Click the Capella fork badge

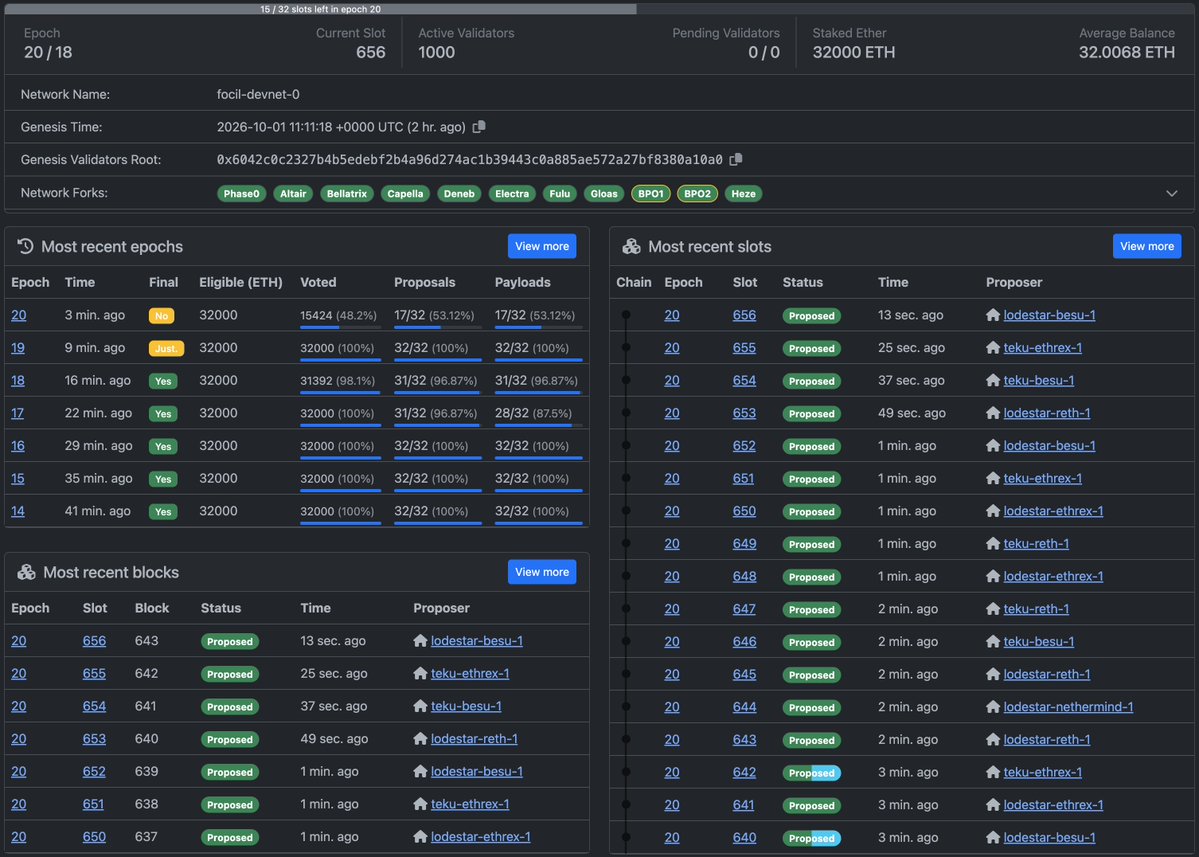pyautogui.click(x=405, y=193)
